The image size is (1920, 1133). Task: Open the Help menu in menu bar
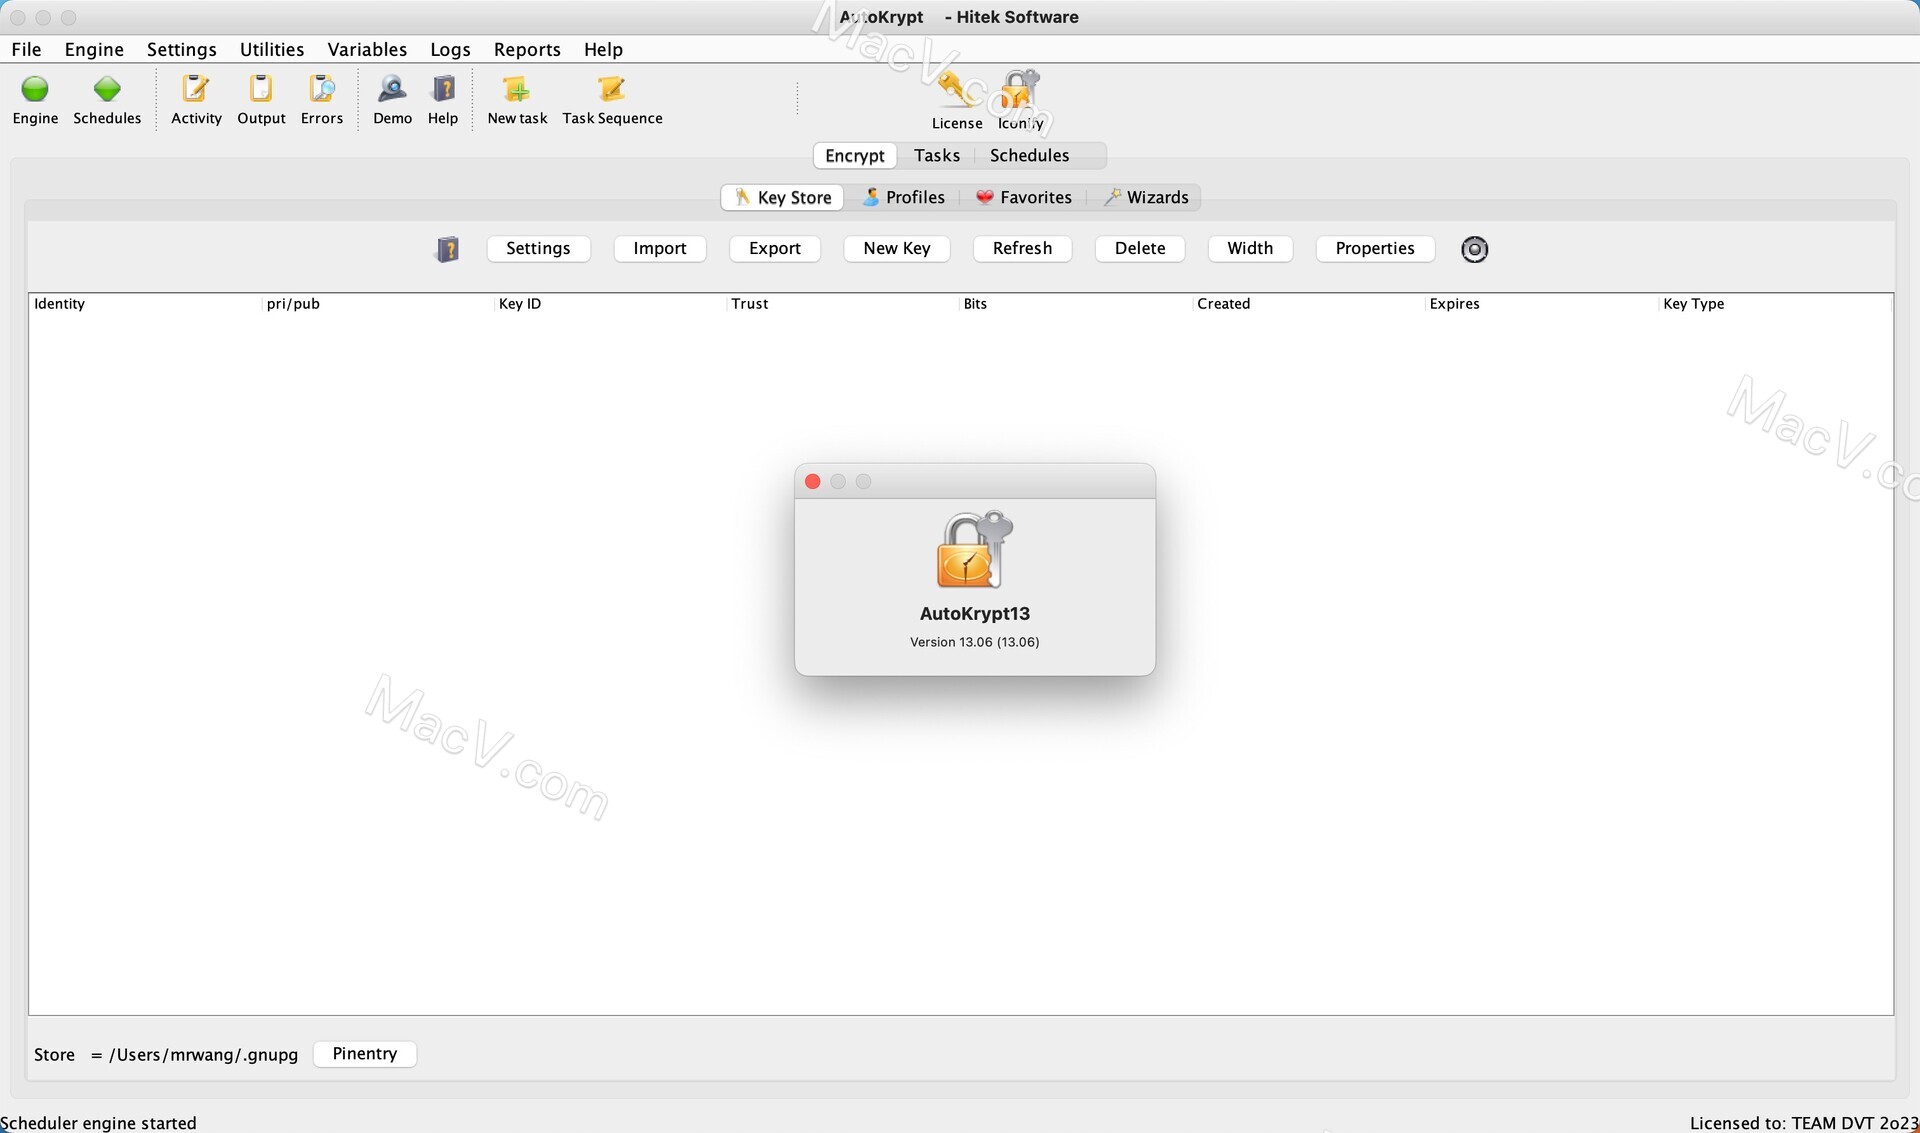point(603,49)
